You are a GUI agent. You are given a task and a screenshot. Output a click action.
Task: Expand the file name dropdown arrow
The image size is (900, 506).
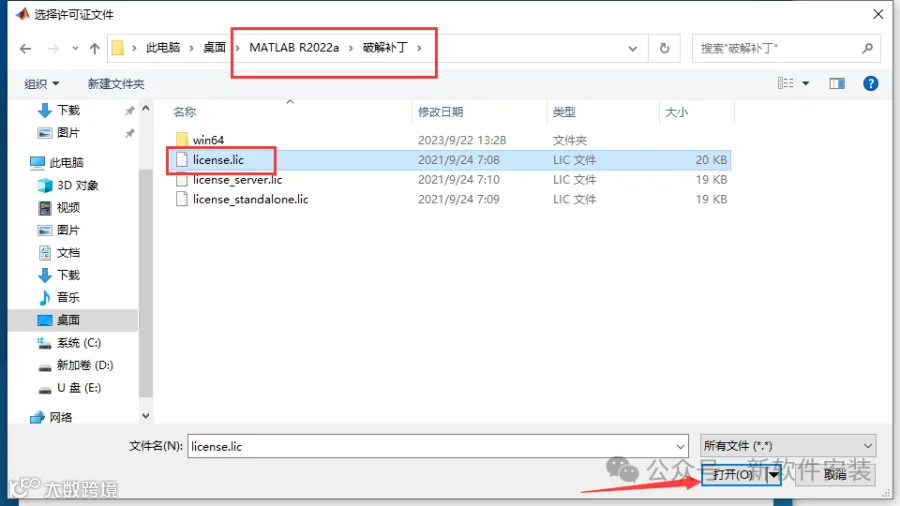(x=680, y=446)
